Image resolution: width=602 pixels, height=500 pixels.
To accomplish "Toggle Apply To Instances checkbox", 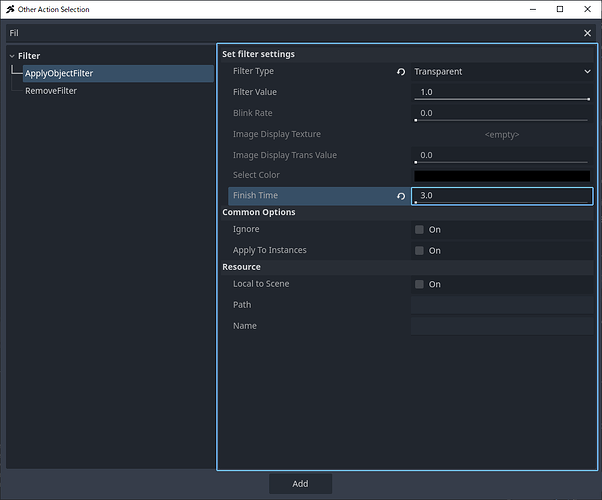I will (420, 251).
